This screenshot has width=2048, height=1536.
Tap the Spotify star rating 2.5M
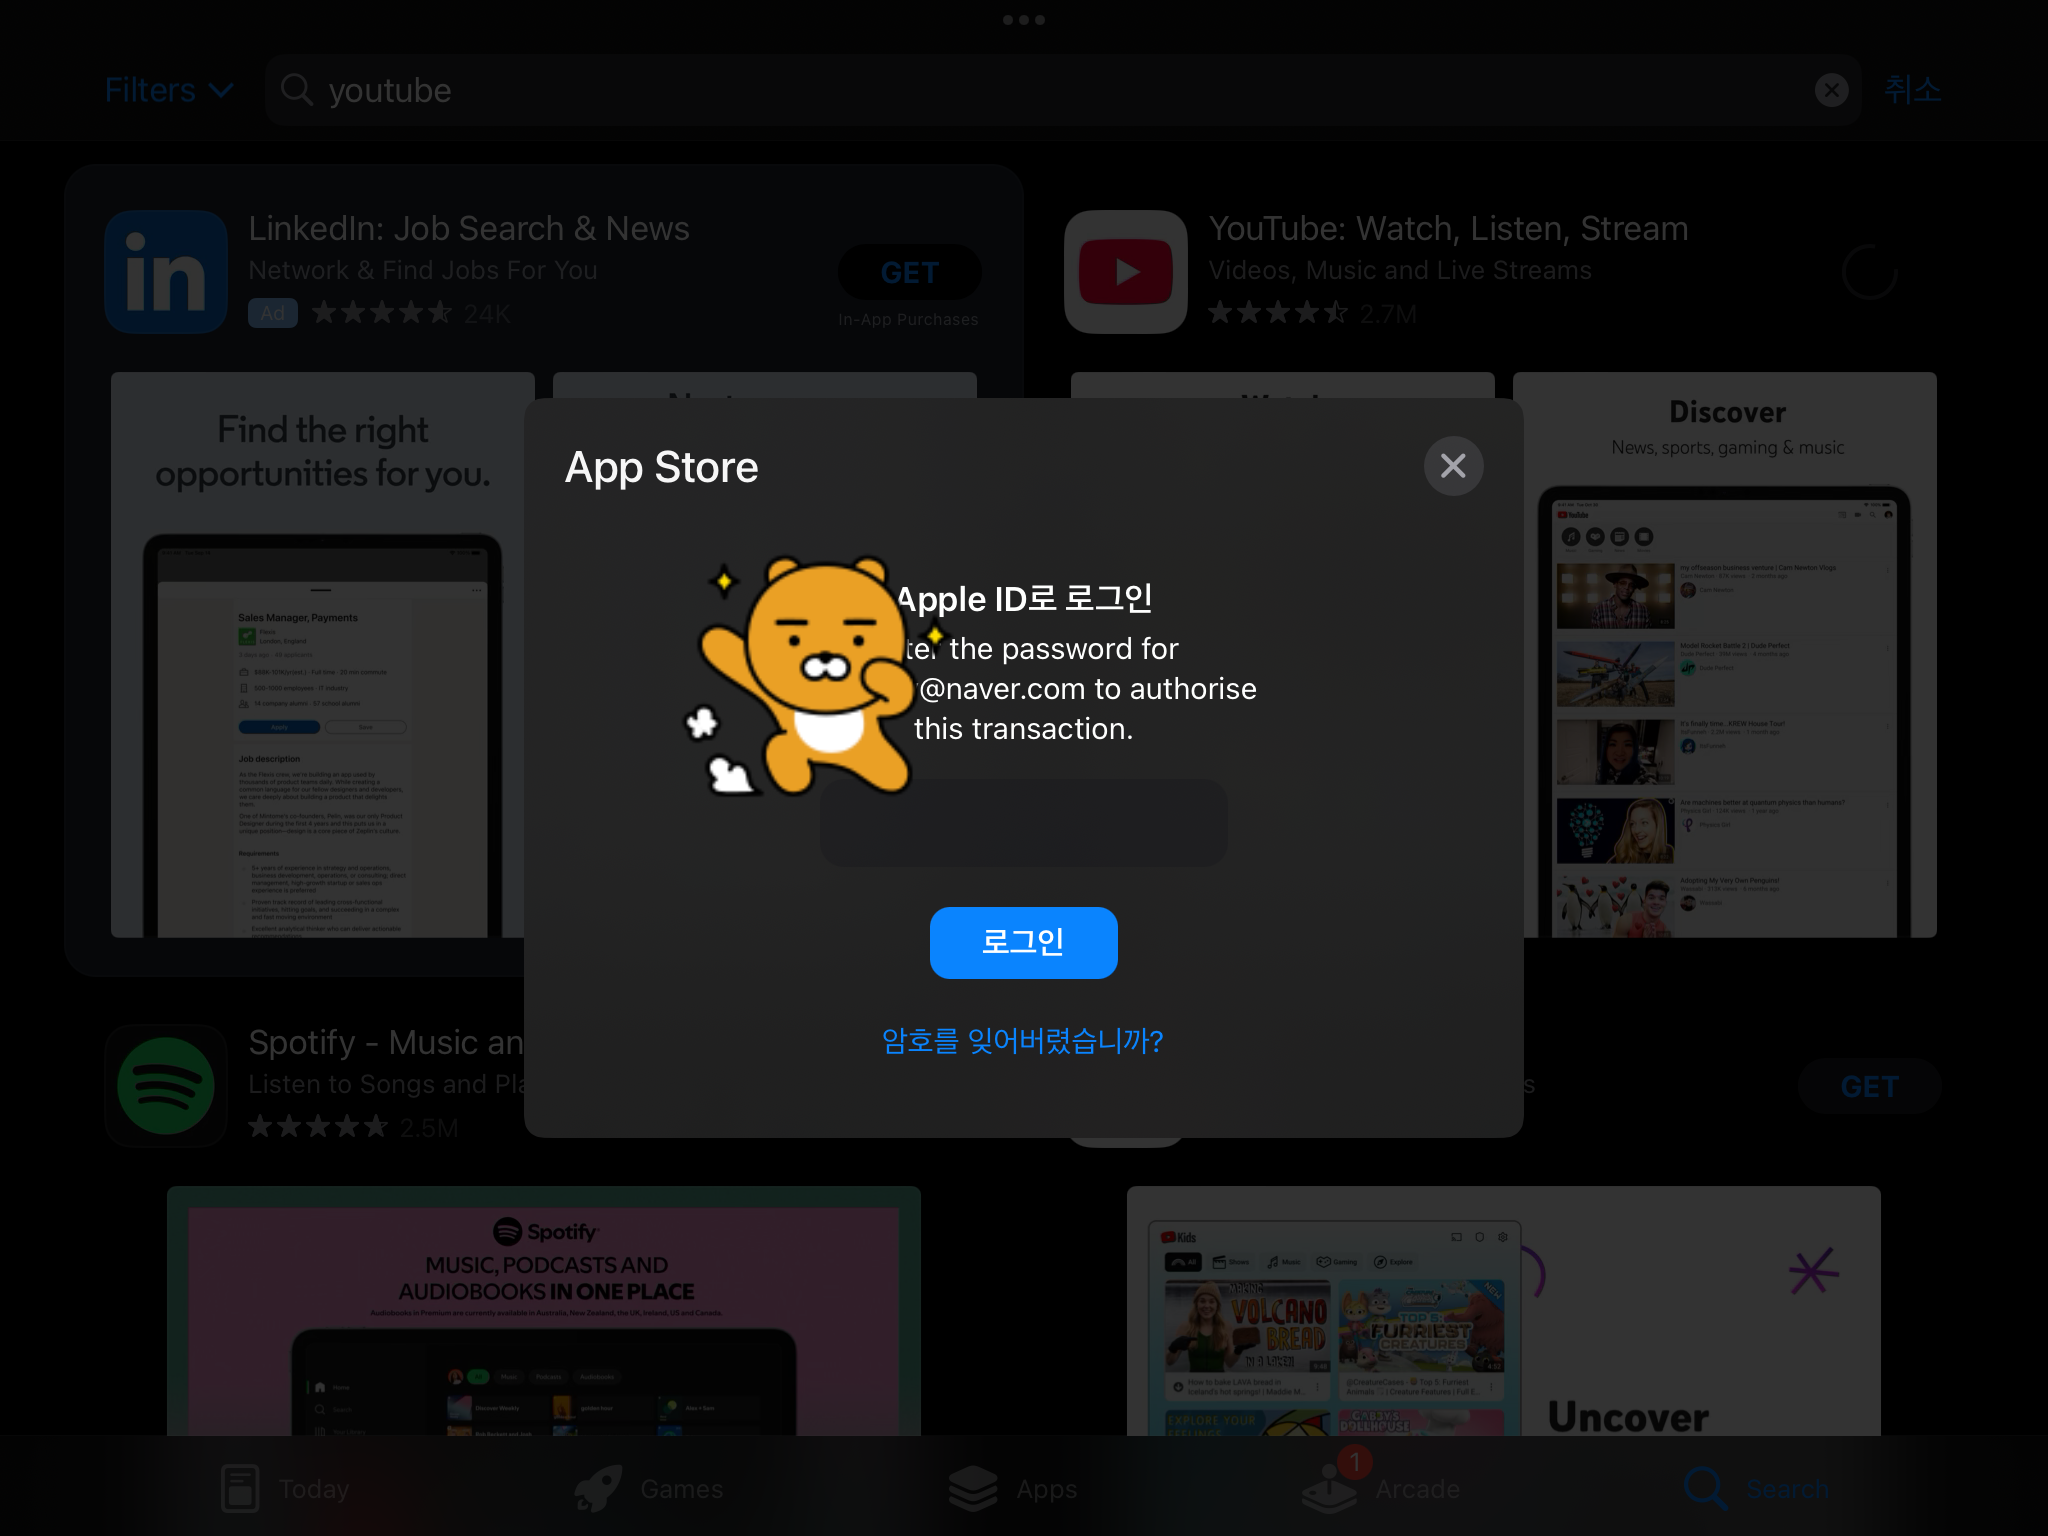pyautogui.click(x=353, y=1127)
